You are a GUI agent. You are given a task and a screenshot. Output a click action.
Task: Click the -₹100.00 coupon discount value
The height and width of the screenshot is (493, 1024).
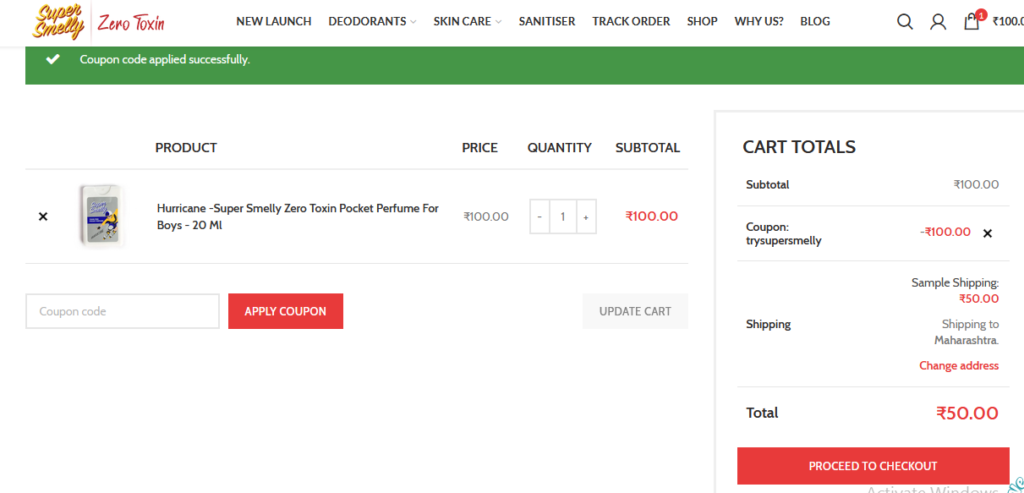click(x=946, y=232)
